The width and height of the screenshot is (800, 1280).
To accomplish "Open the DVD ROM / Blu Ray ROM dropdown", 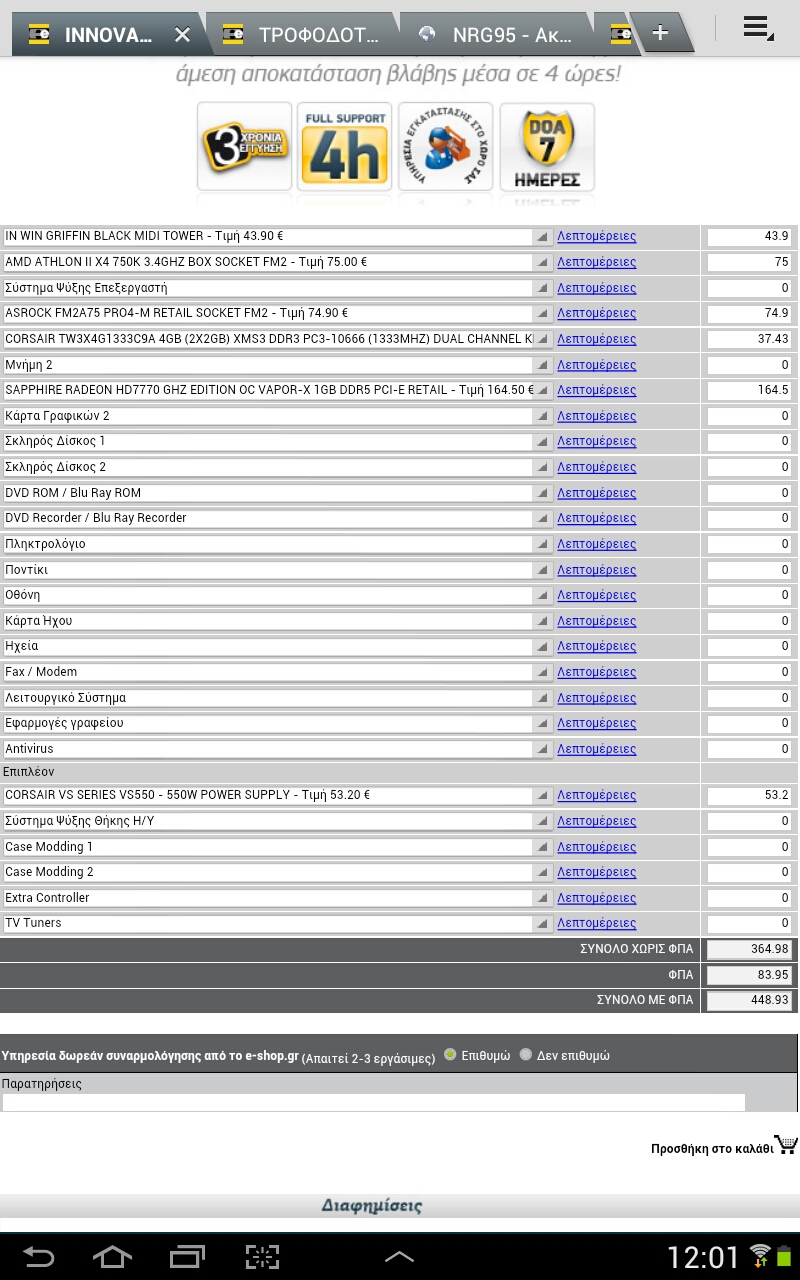I will 278,493.
